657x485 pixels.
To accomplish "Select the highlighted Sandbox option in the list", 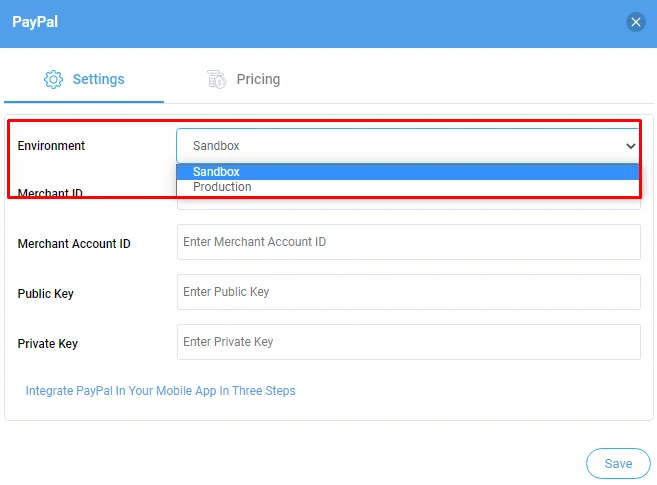I will click(408, 172).
